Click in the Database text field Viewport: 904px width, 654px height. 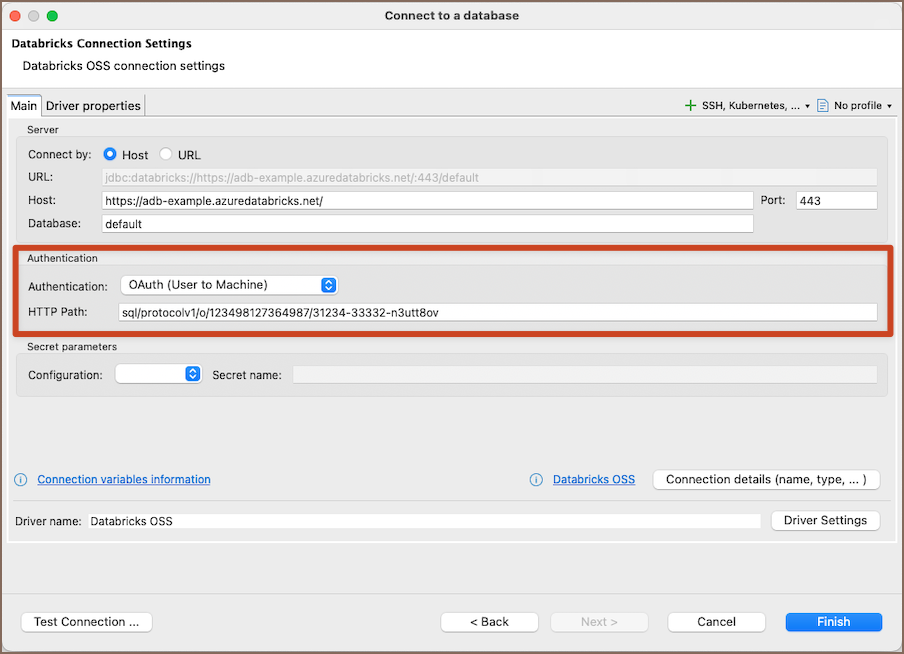426,224
